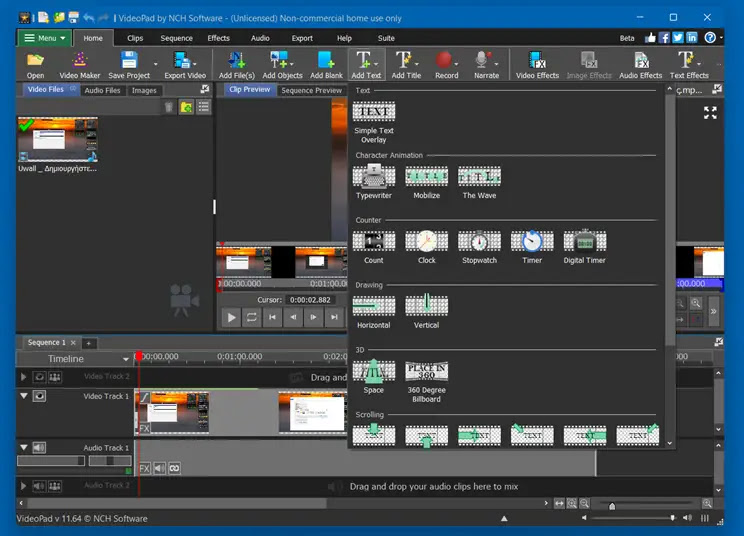Click the Add Blank icon

click(326, 65)
